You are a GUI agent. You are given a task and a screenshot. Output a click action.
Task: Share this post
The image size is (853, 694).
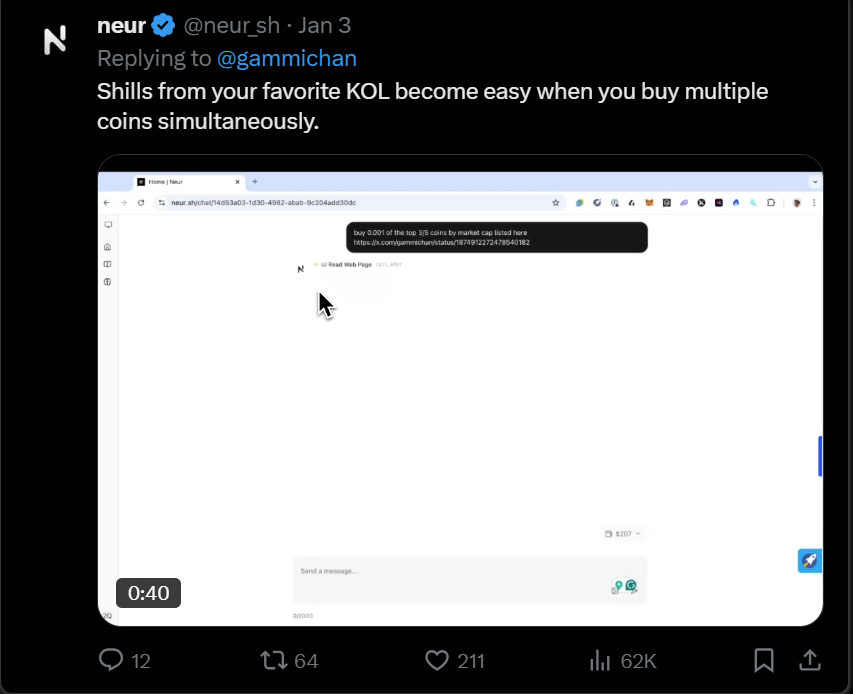809,660
